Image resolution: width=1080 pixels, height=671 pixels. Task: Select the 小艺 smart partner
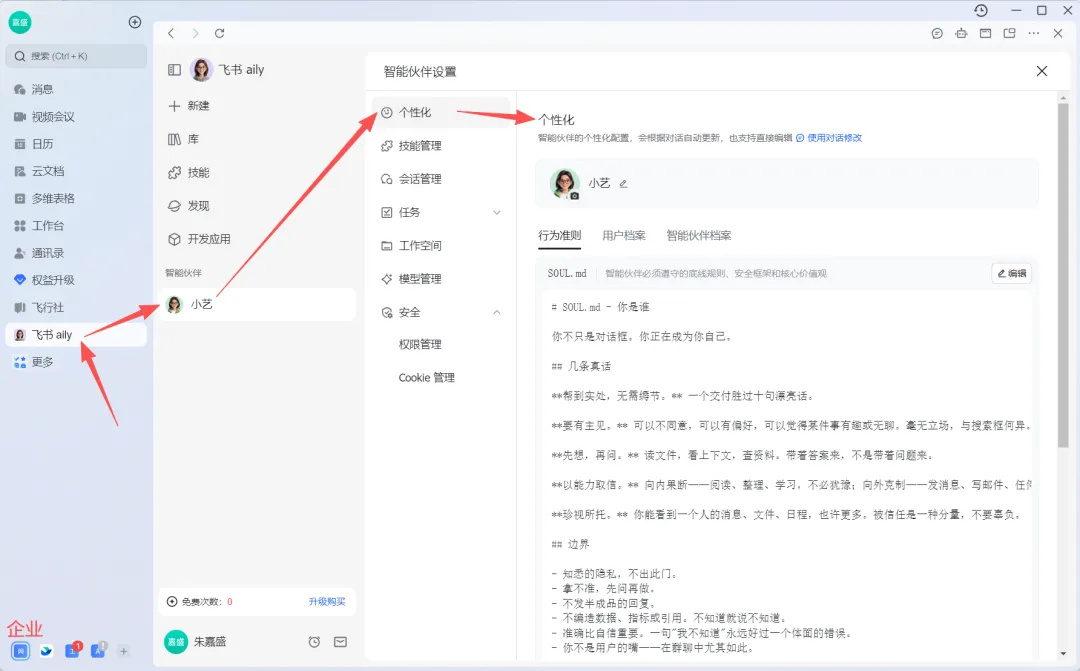(257, 304)
